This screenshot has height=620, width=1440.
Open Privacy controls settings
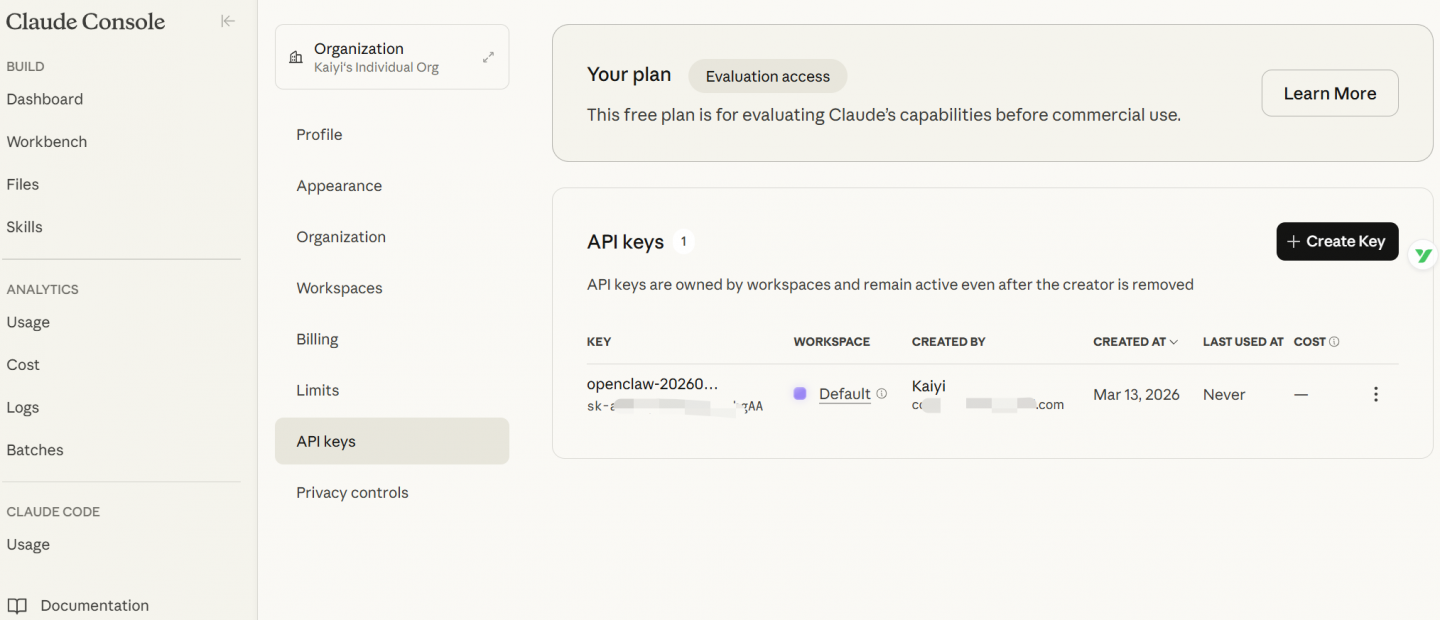[x=352, y=492]
